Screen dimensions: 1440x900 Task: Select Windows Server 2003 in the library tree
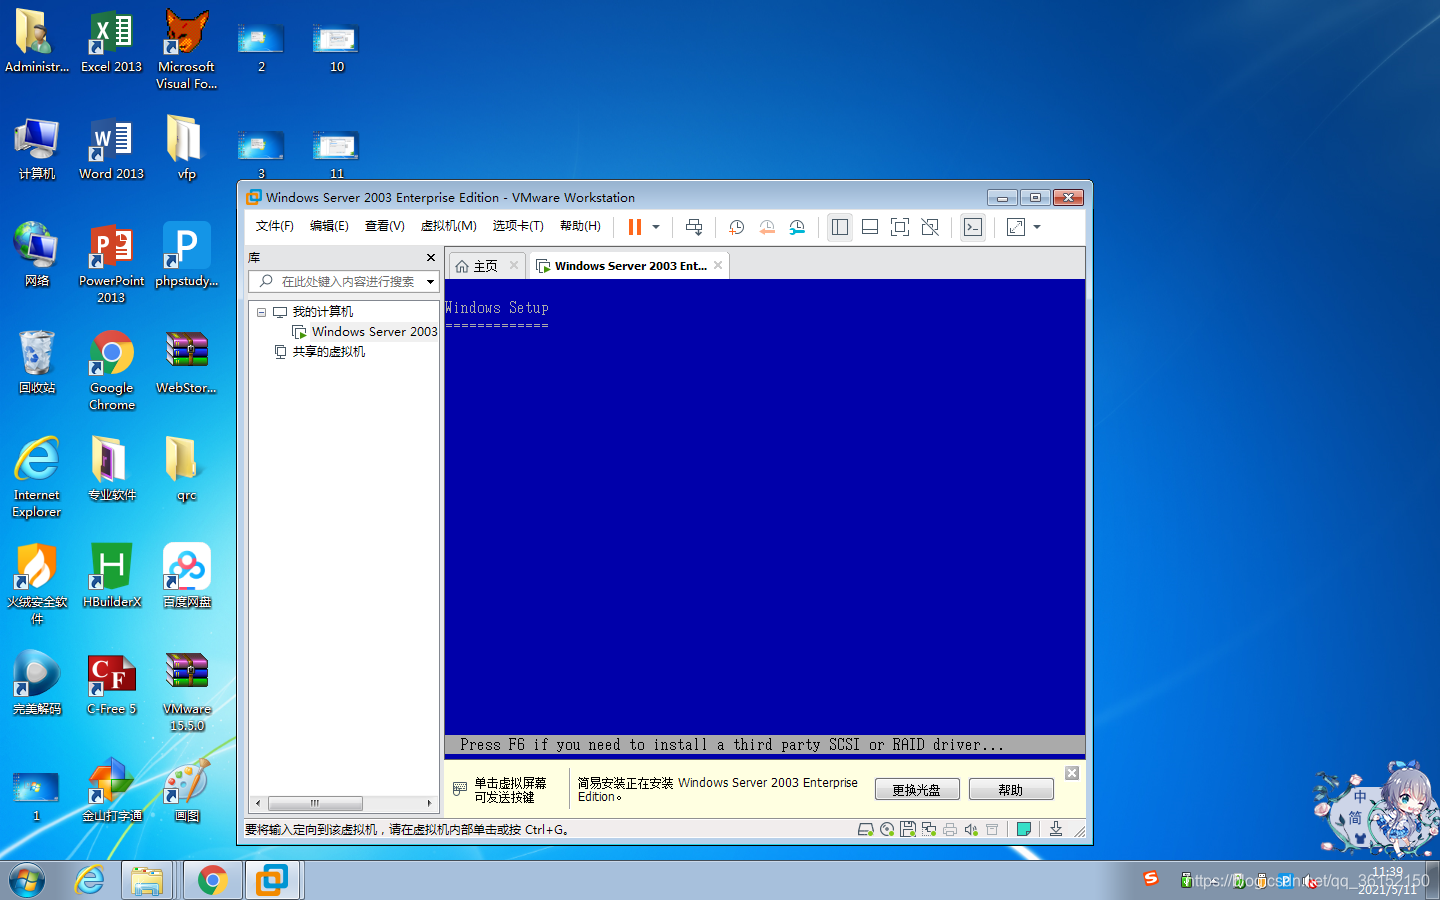point(374,332)
